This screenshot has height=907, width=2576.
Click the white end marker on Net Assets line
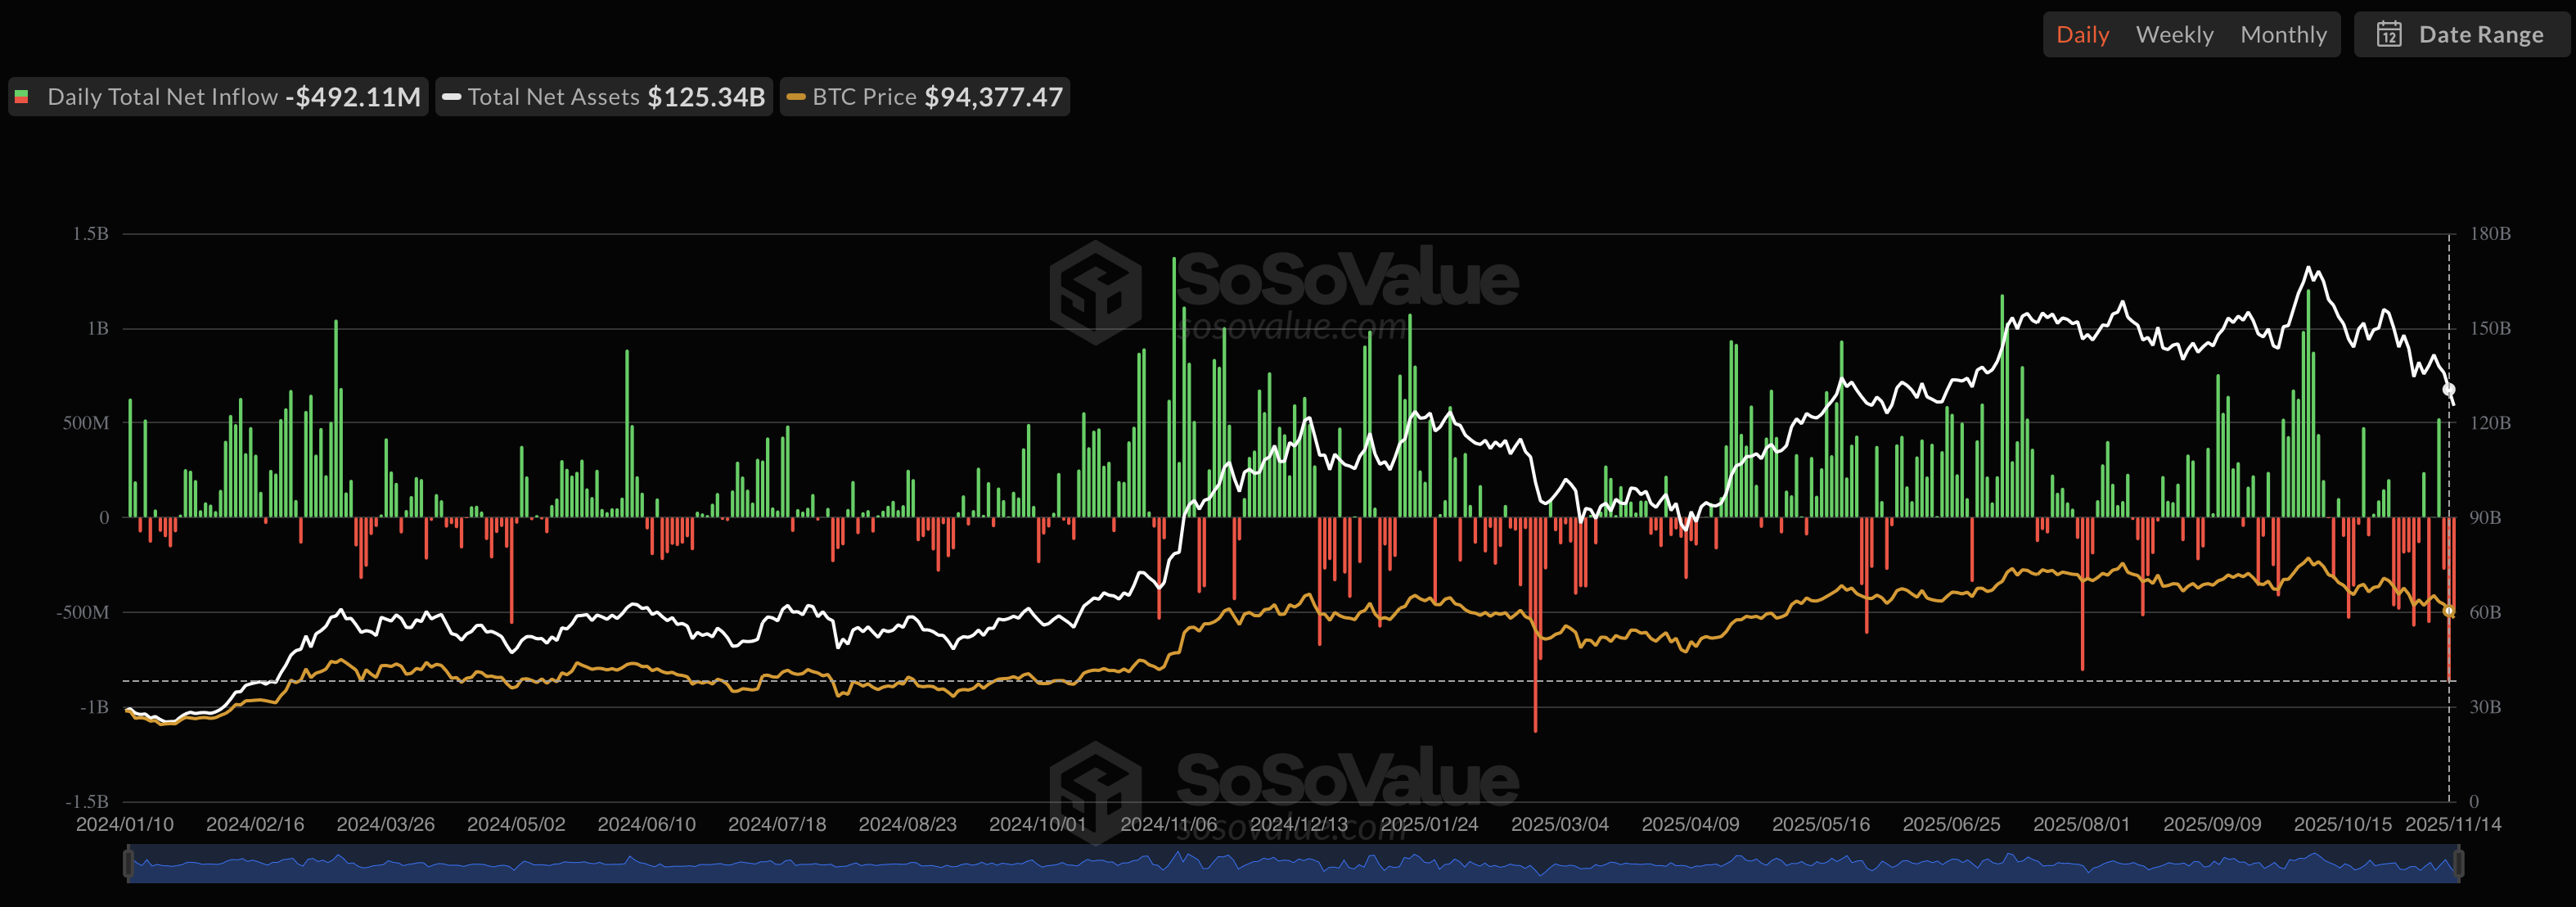pos(2449,389)
